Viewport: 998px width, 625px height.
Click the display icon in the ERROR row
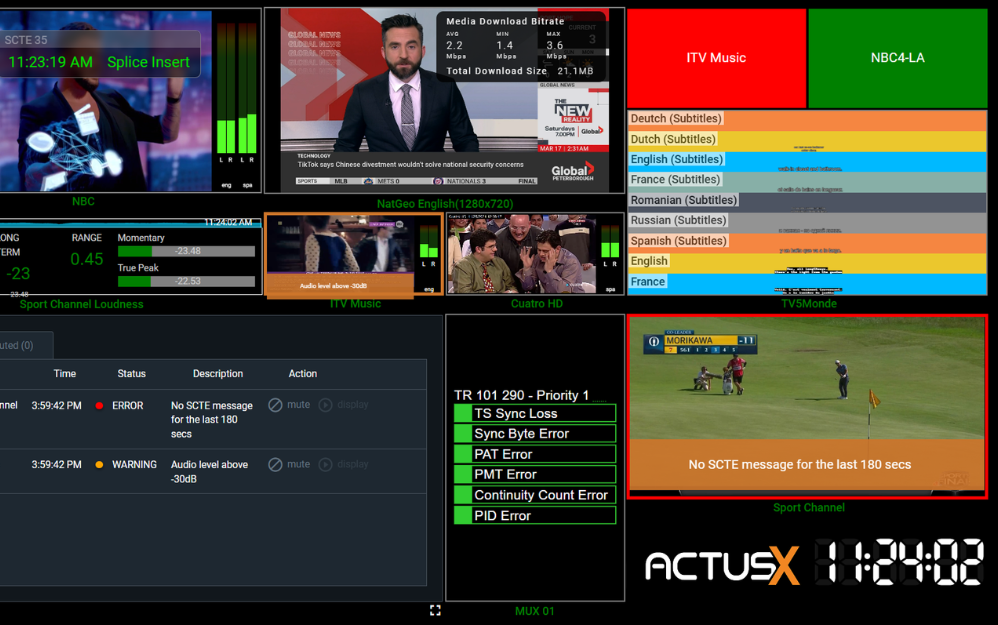[325, 405]
